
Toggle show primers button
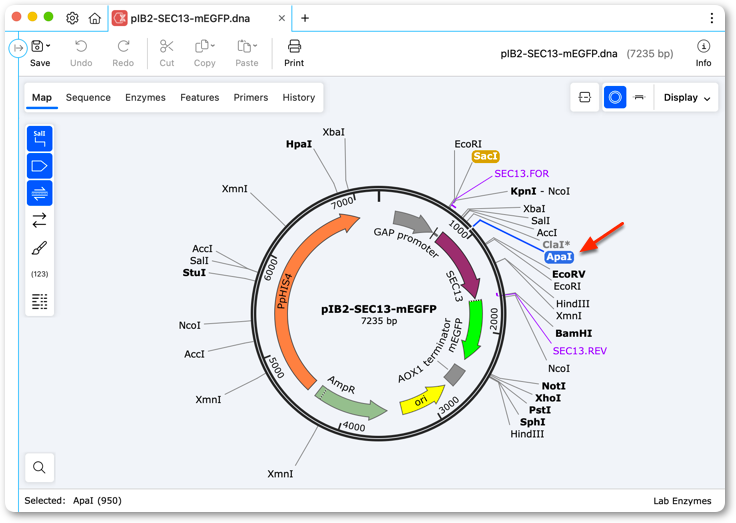coord(39,193)
